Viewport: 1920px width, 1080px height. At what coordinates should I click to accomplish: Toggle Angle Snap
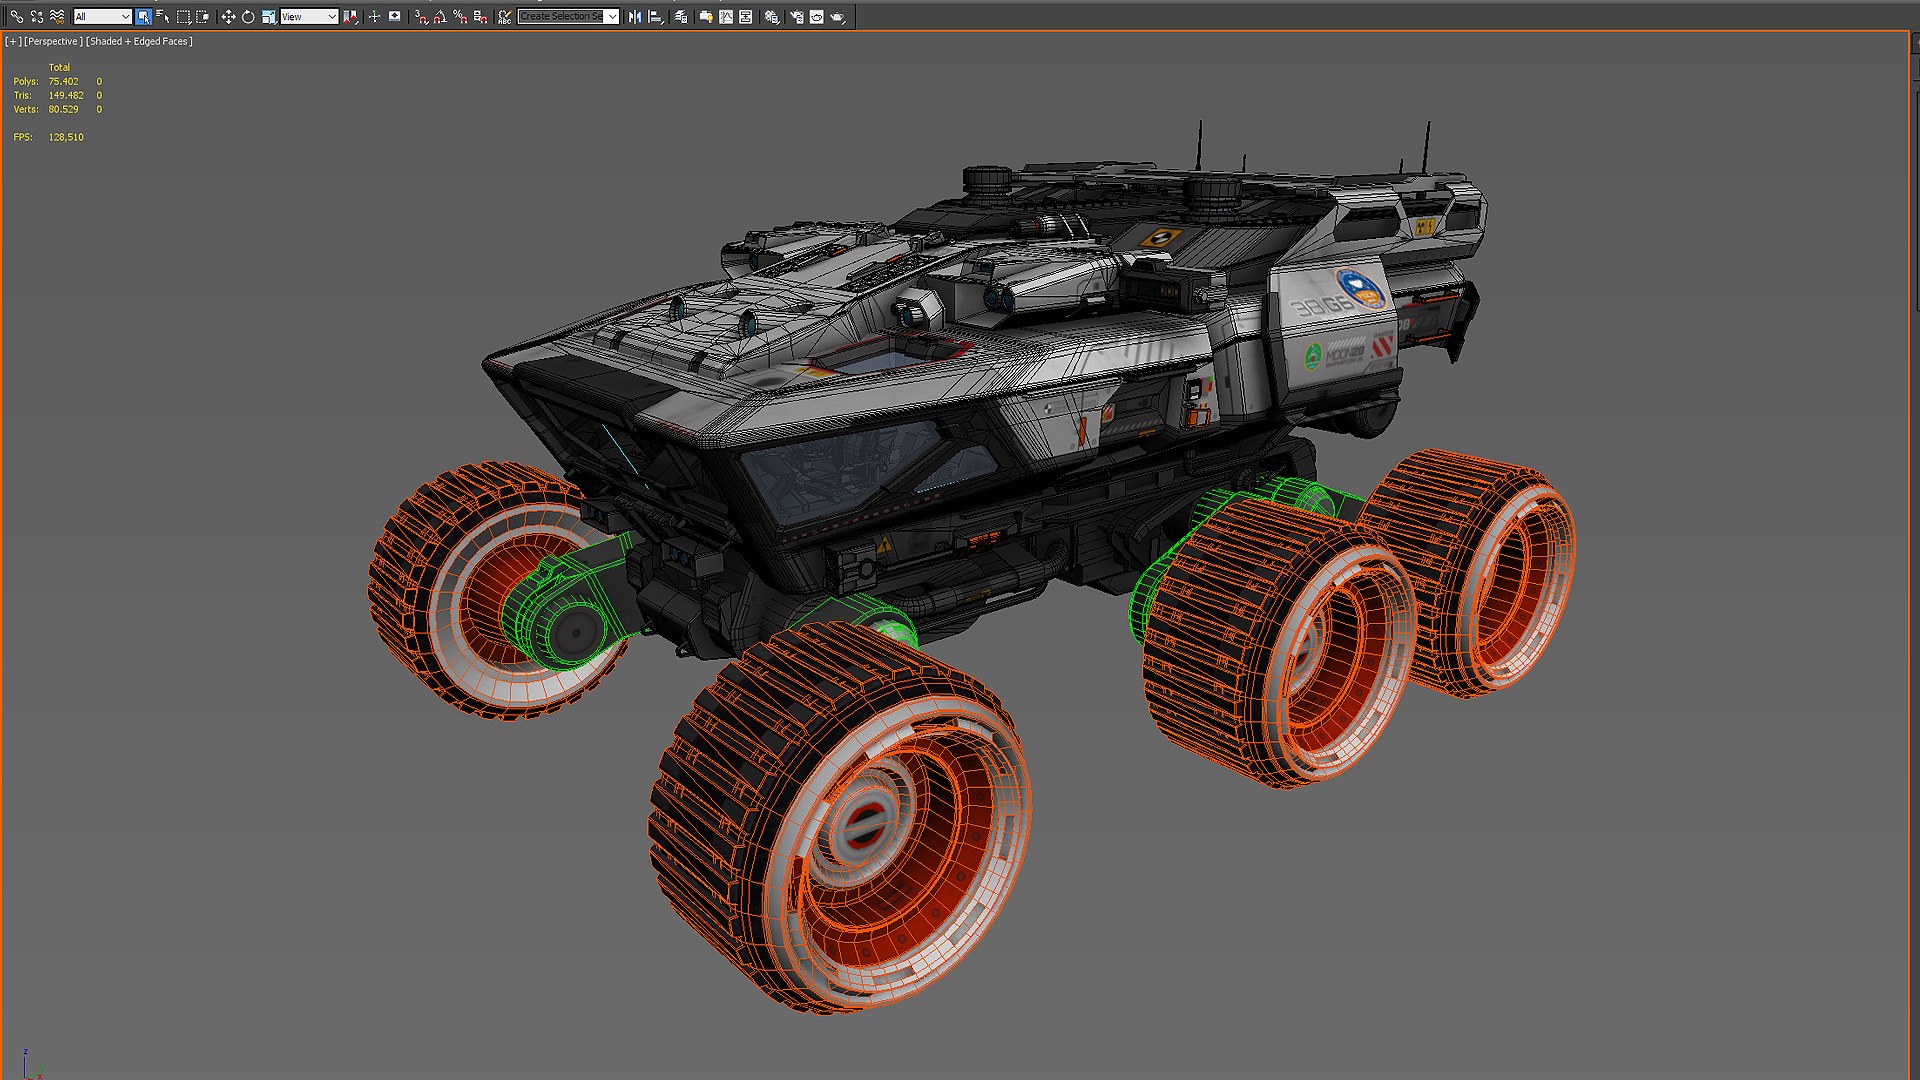[x=440, y=17]
